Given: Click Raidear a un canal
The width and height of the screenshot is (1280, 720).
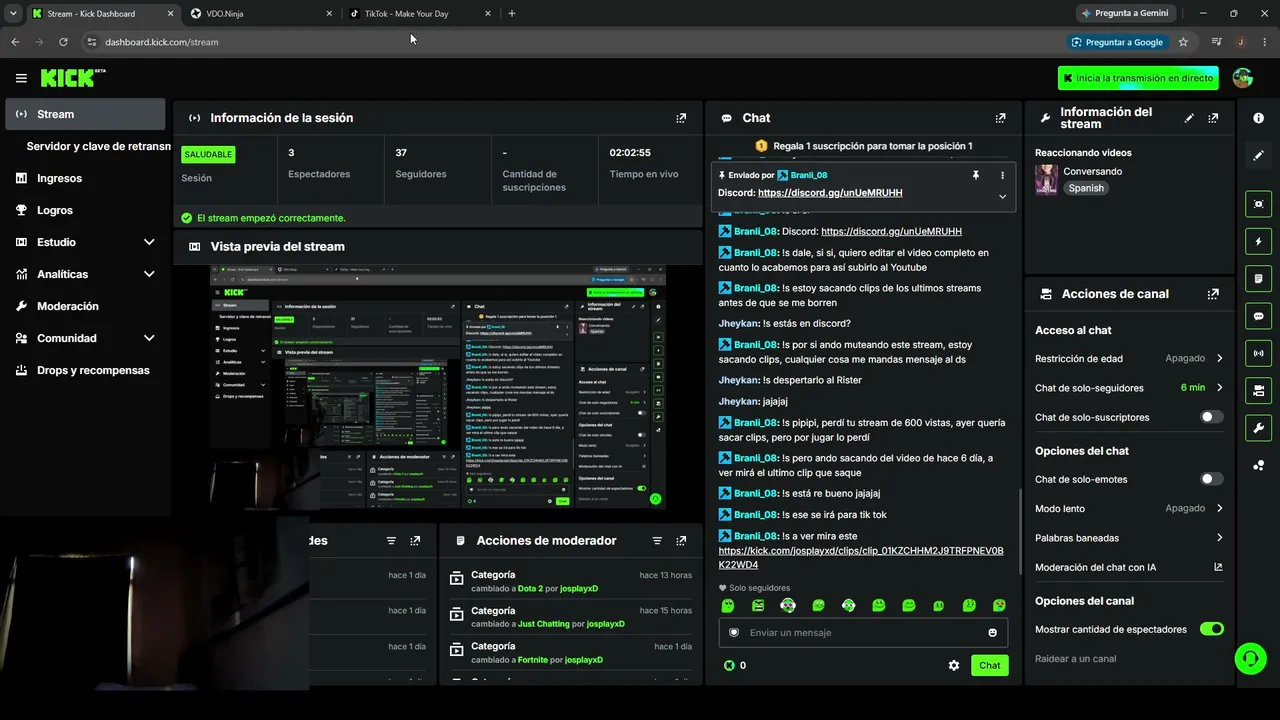Looking at the screenshot, I should tap(1075, 659).
